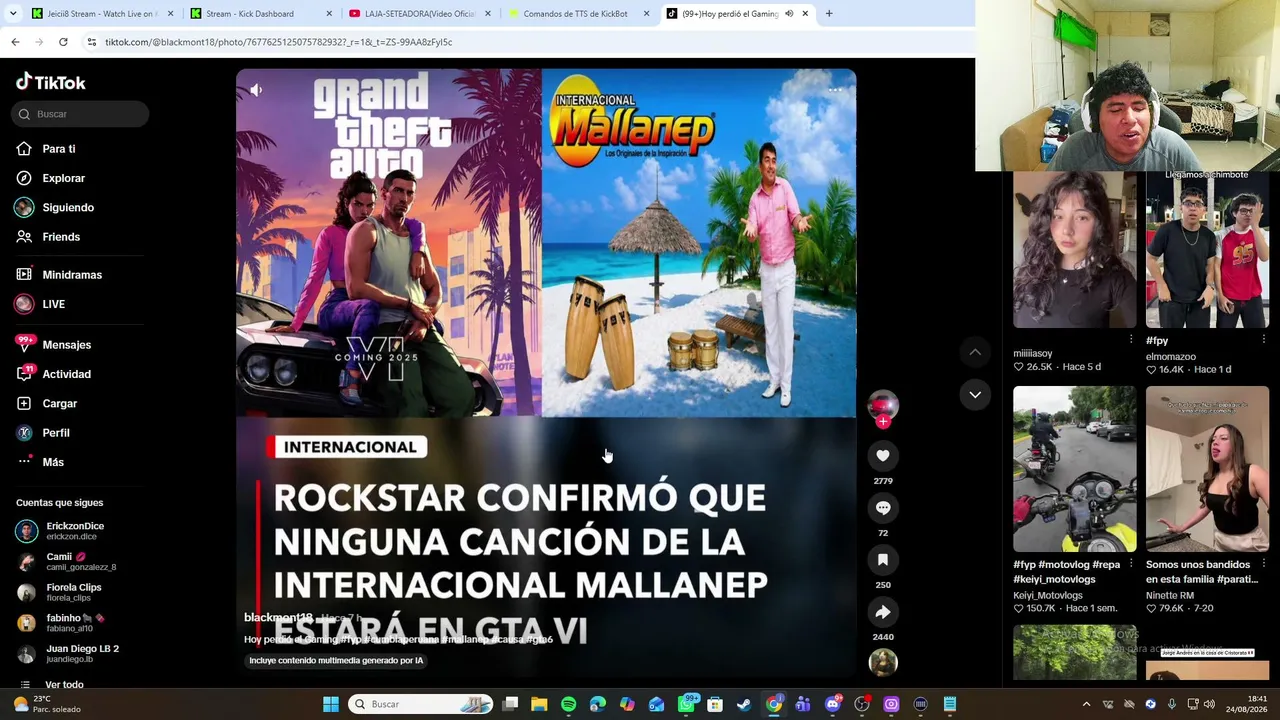The height and width of the screenshot is (720, 1280).
Task: Open the sound disc at the bottom of the action column
Action: click(x=883, y=662)
